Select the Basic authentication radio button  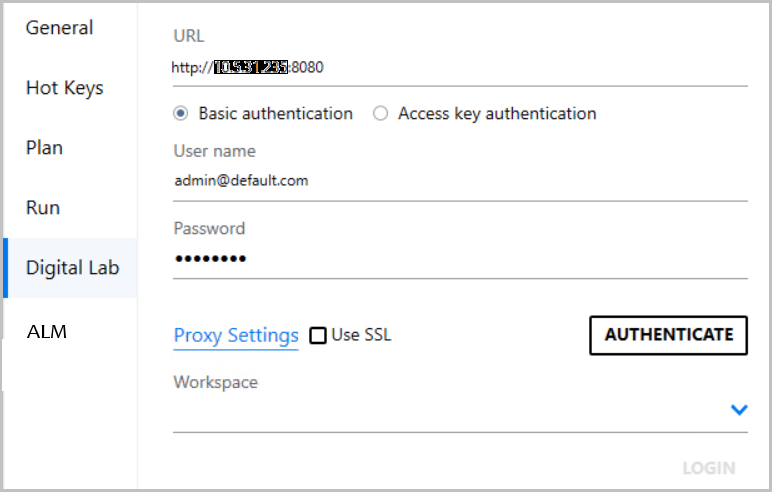click(x=181, y=114)
